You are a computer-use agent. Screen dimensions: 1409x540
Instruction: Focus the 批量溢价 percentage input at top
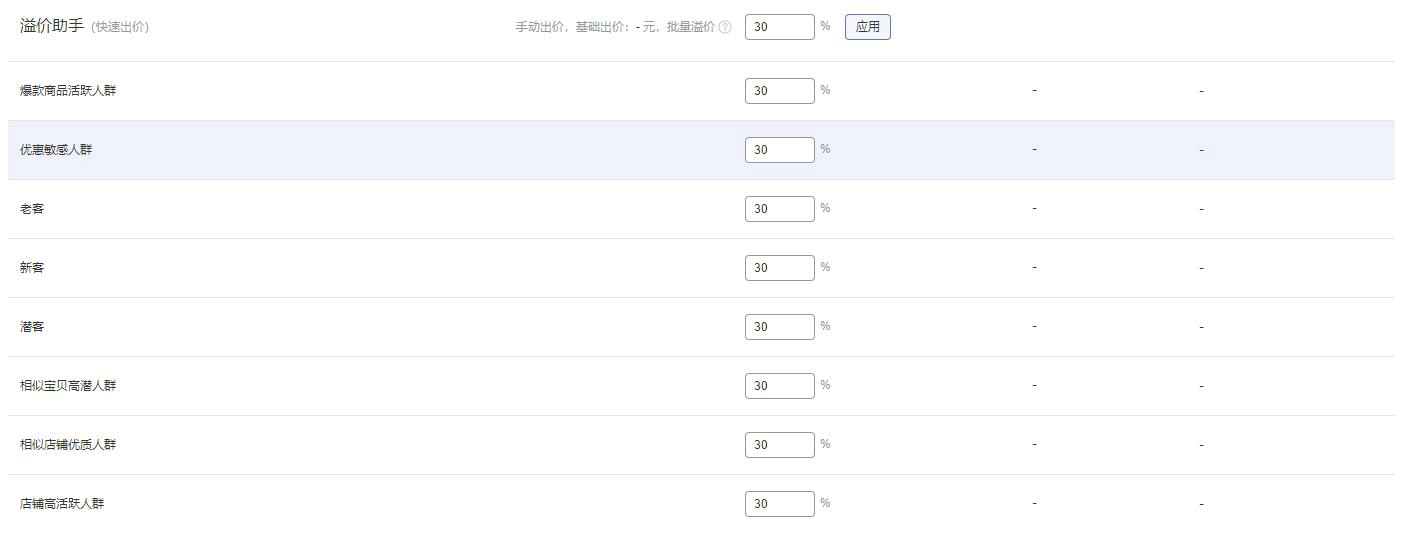[779, 27]
